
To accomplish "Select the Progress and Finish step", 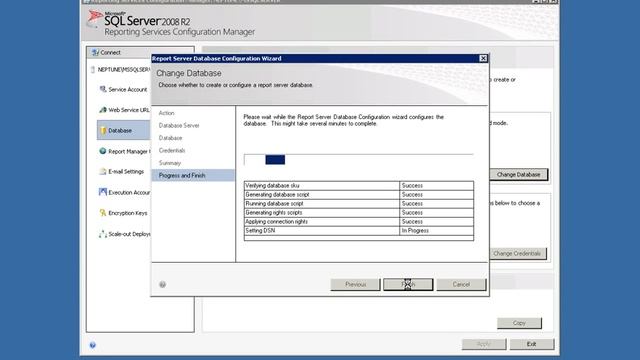I will pyautogui.click(x=193, y=176).
